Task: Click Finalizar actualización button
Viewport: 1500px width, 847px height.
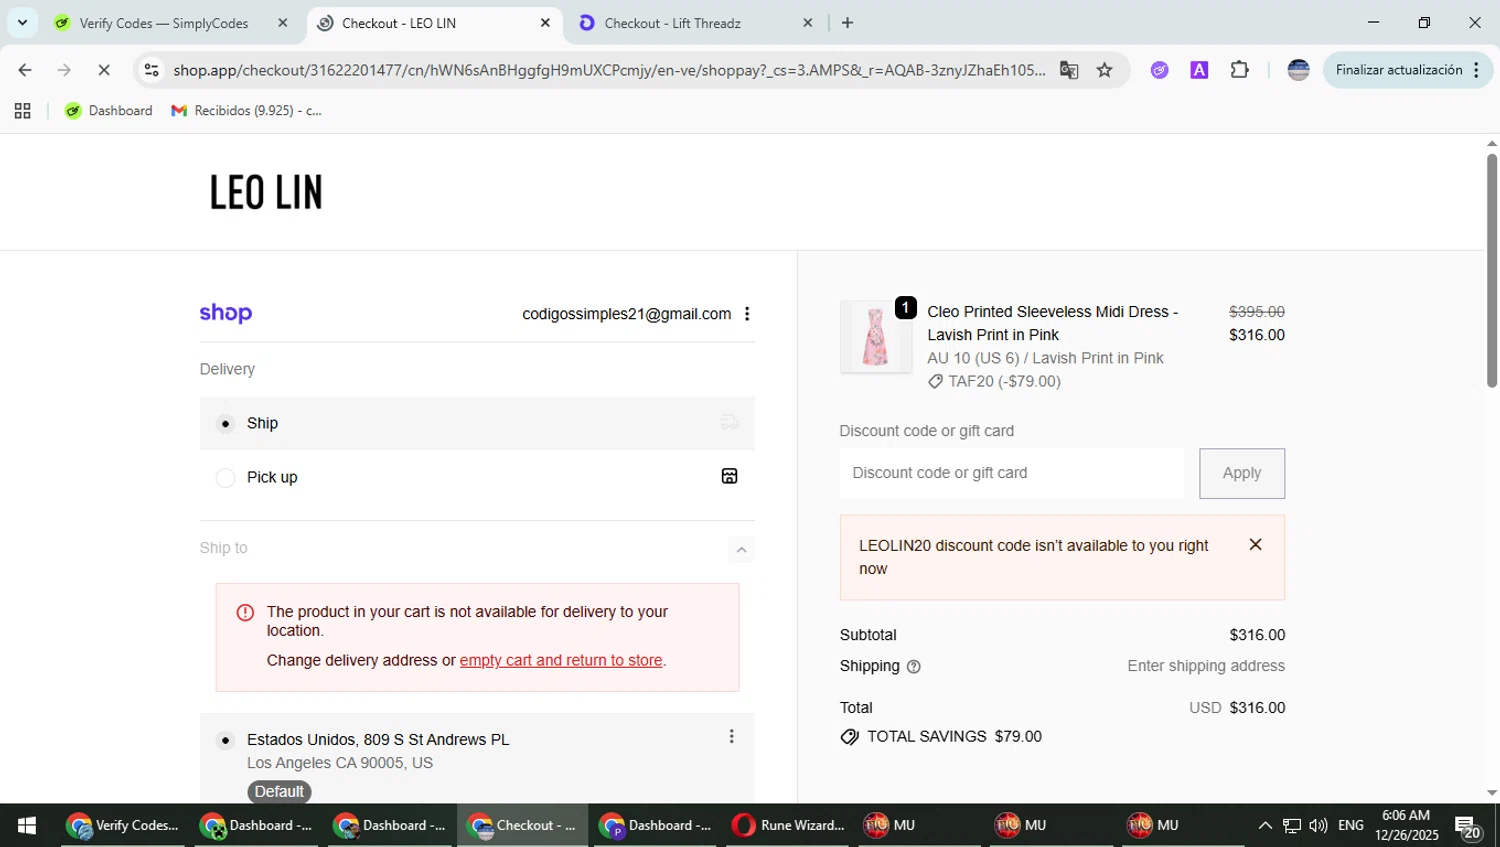Action: [x=1399, y=70]
